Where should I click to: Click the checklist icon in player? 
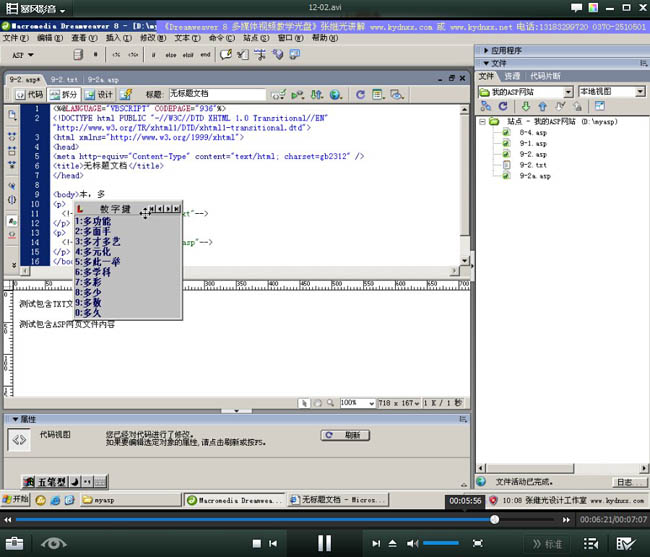(x=626, y=543)
